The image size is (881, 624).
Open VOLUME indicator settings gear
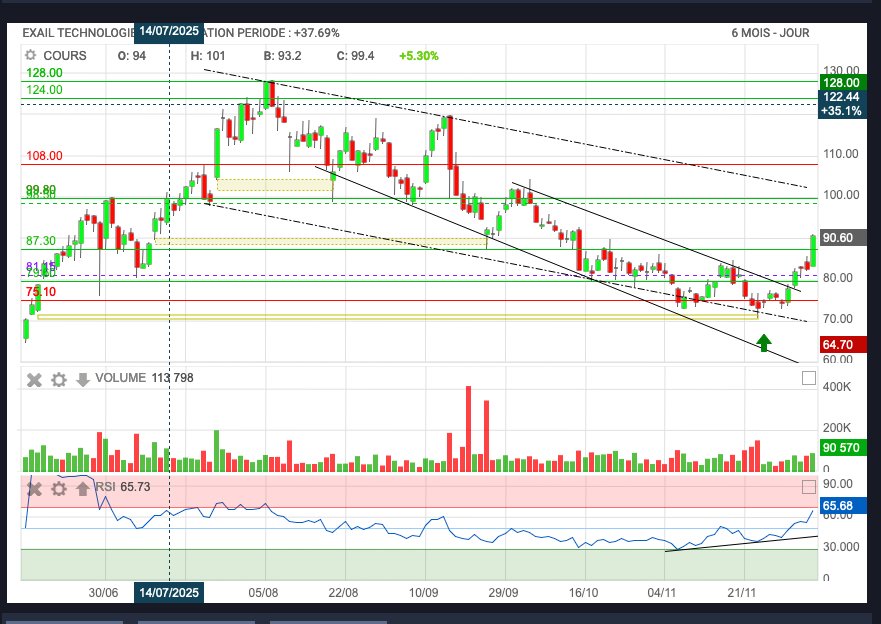(x=59, y=379)
